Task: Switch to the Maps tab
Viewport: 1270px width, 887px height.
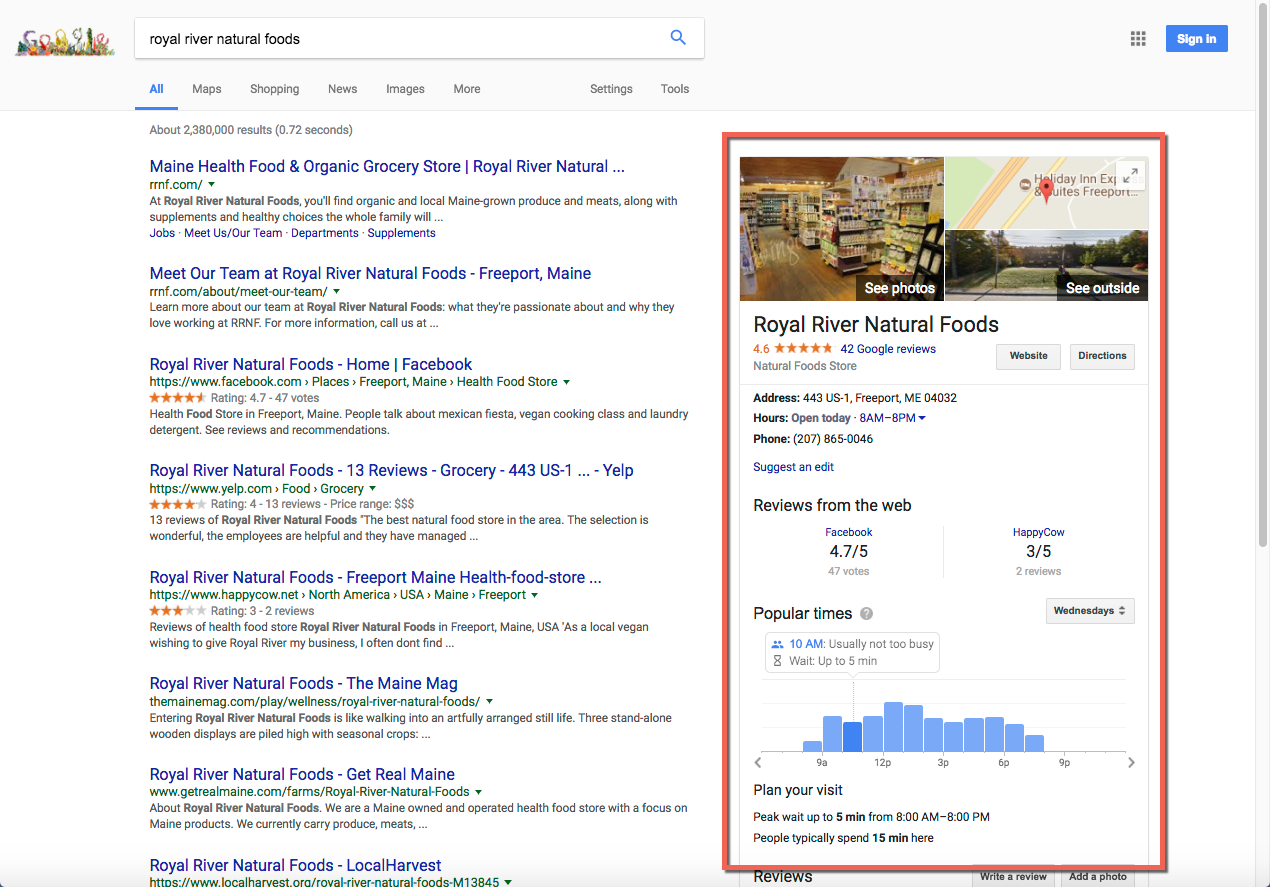Action: [207, 89]
